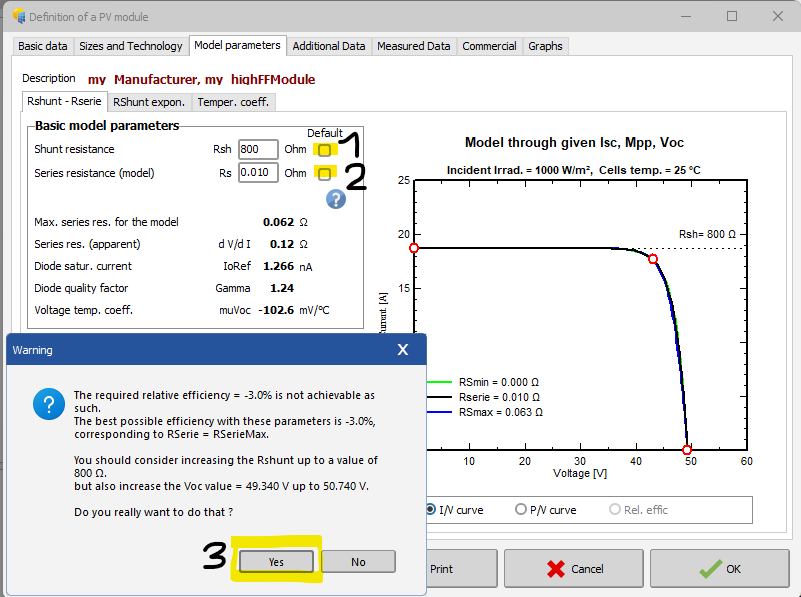801x597 pixels.
Task: Click the Mpp red marker on curve
Action: click(x=653, y=259)
